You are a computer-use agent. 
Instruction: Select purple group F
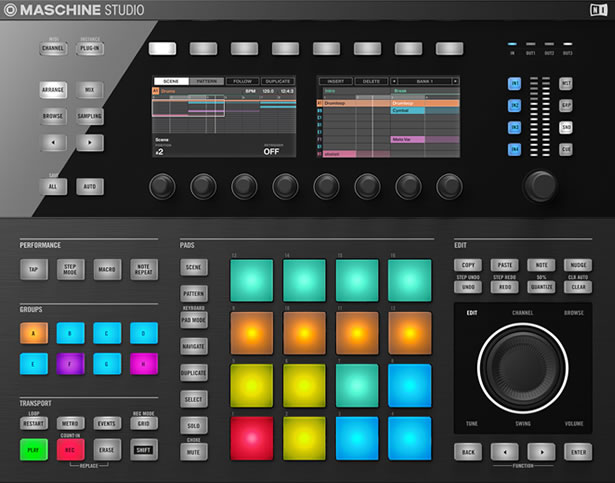(x=70, y=364)
